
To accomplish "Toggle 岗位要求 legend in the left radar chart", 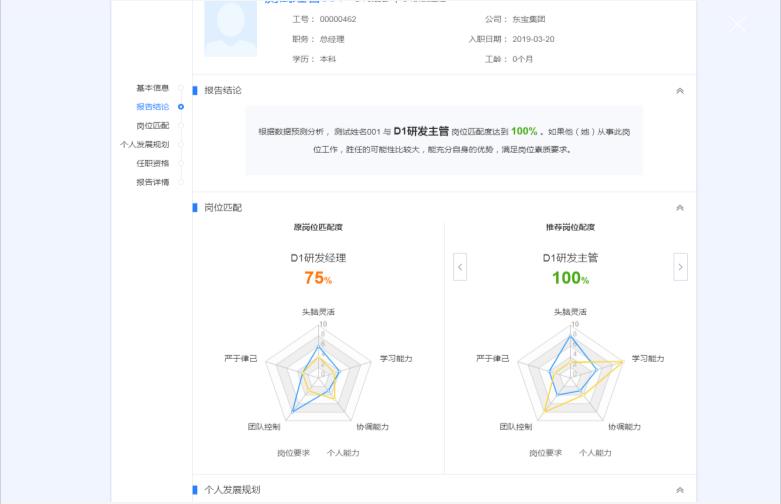I will tap(293, 453).
